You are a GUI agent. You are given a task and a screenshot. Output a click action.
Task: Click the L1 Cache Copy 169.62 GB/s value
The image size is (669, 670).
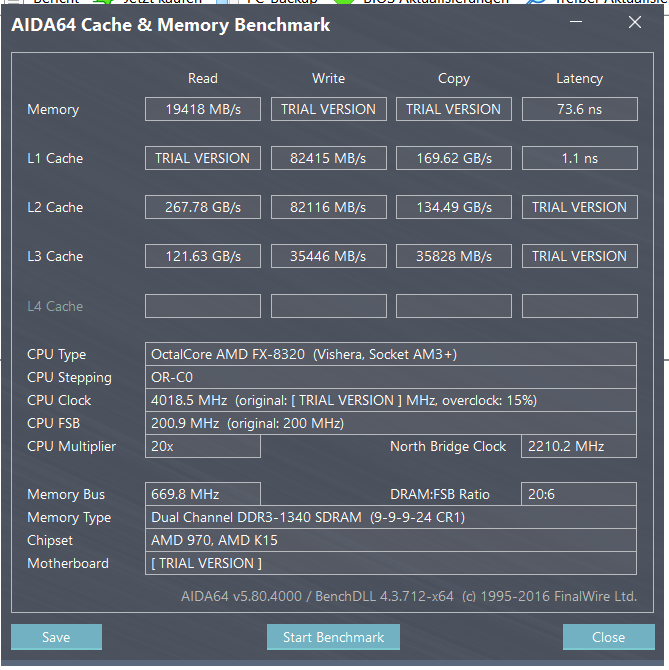tap(454, 158)
